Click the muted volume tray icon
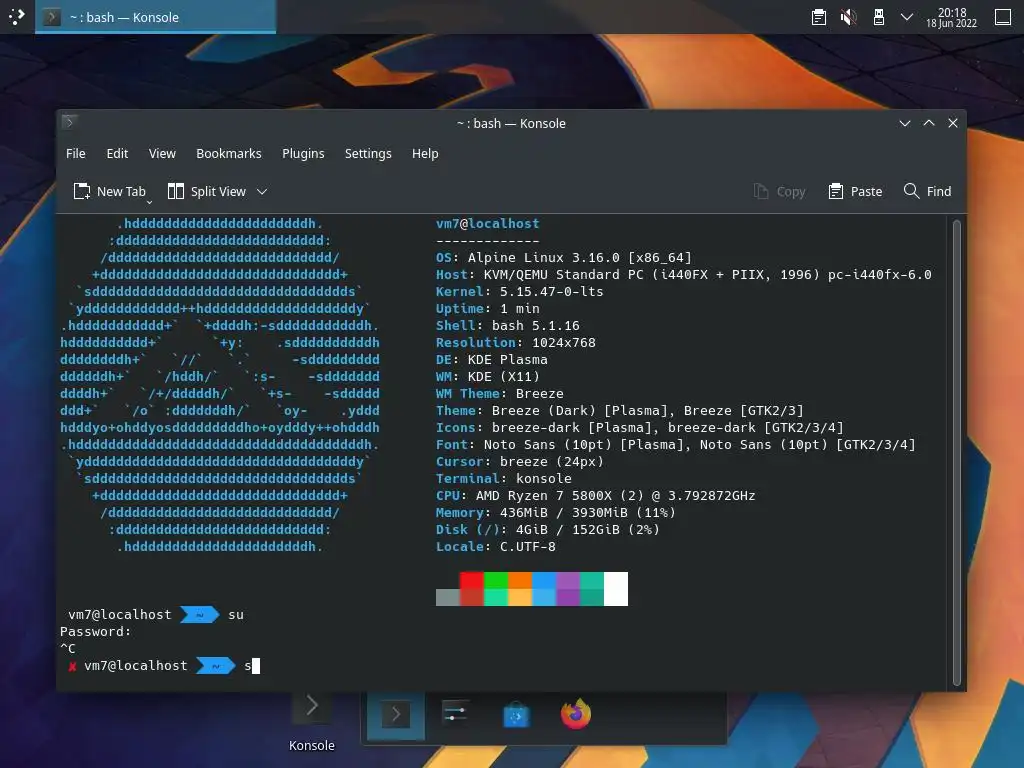This screenshot has width=1024, height=768. click(848, 17)
